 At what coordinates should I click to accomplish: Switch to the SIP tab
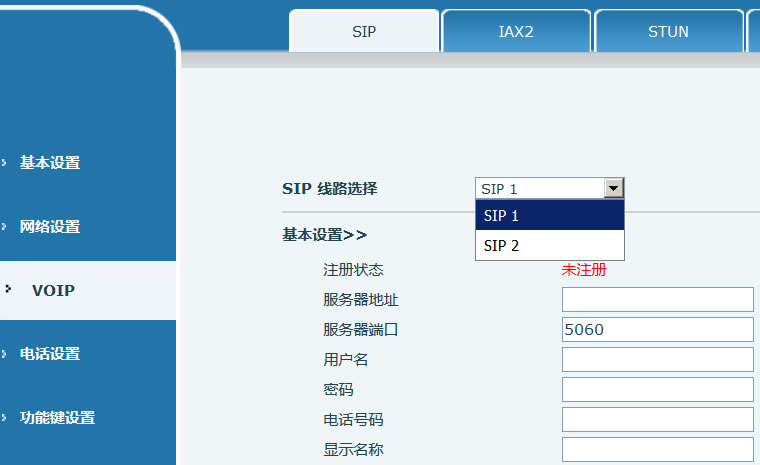tap(364, 31)
